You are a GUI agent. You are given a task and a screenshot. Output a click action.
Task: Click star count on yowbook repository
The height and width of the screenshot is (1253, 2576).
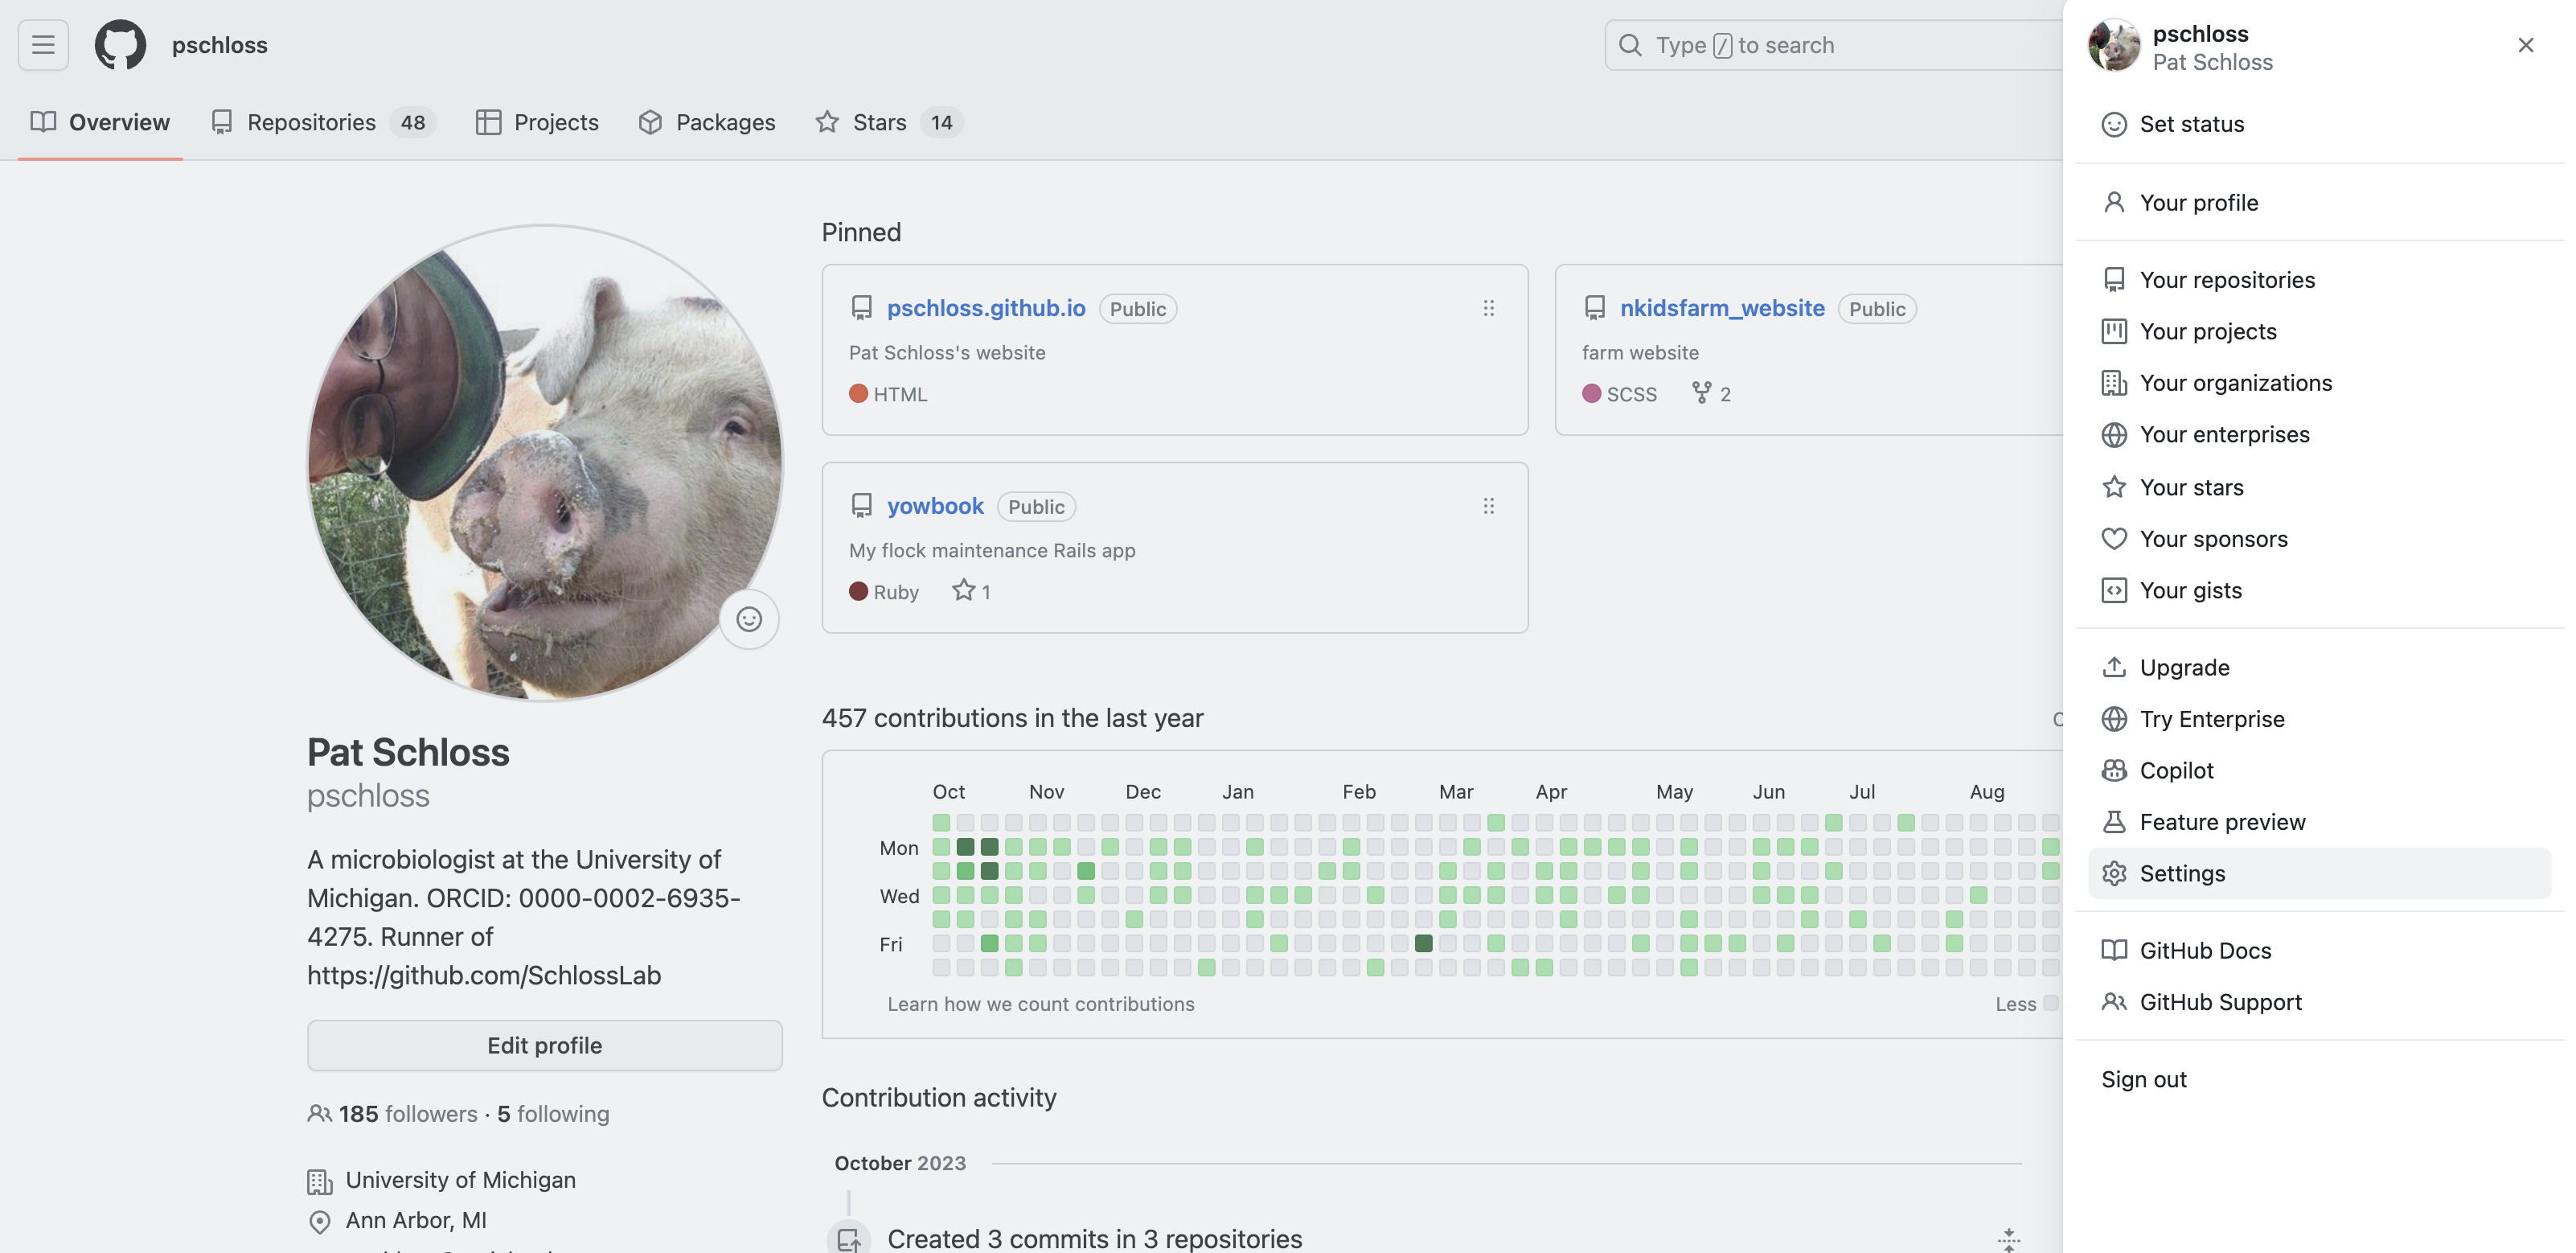coord(971,591)
